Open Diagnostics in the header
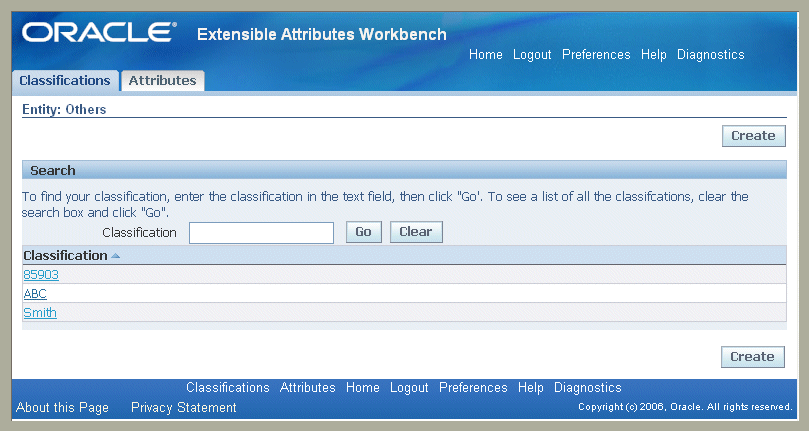The height and width of the screenshot is (431, 809). pos(710,55)
